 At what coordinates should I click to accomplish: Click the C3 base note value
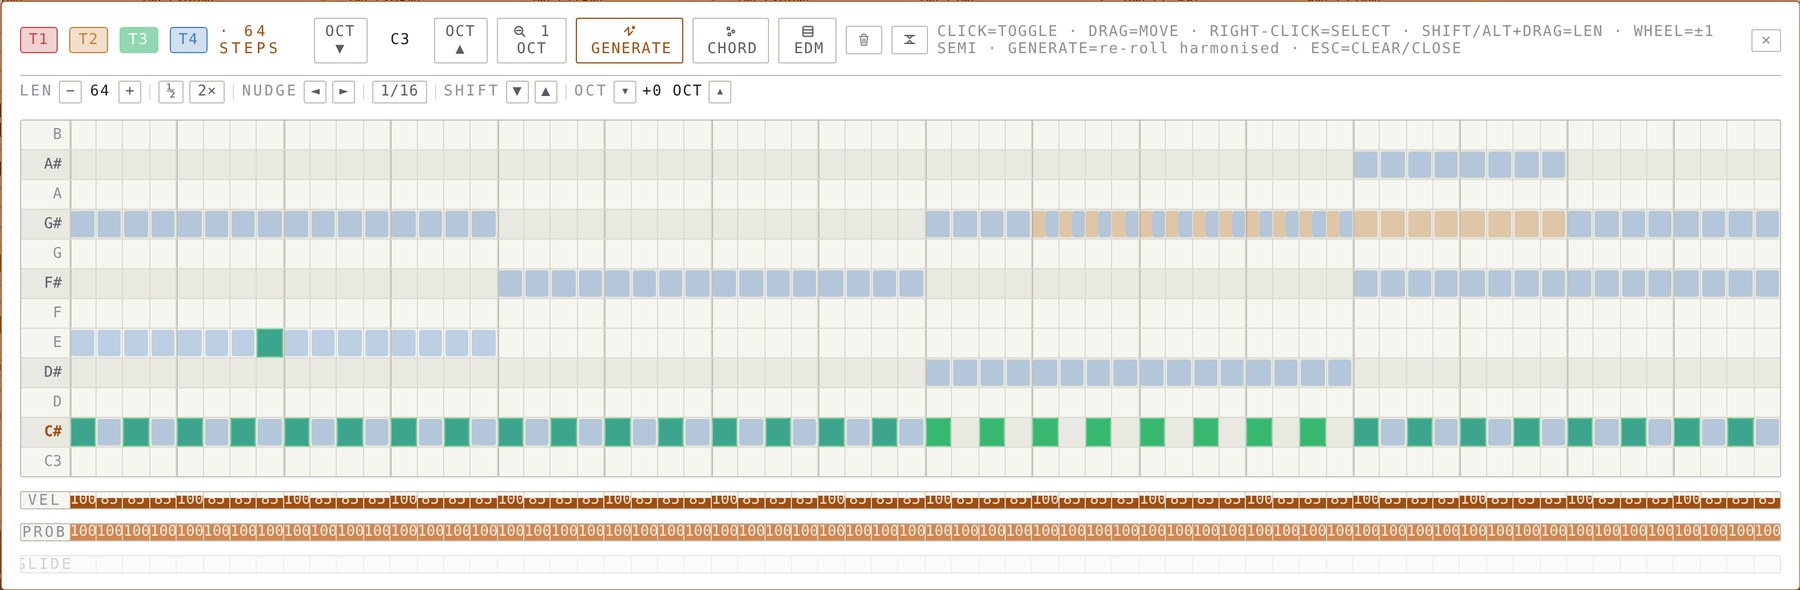pyautogui.click(x=400, y=40)
